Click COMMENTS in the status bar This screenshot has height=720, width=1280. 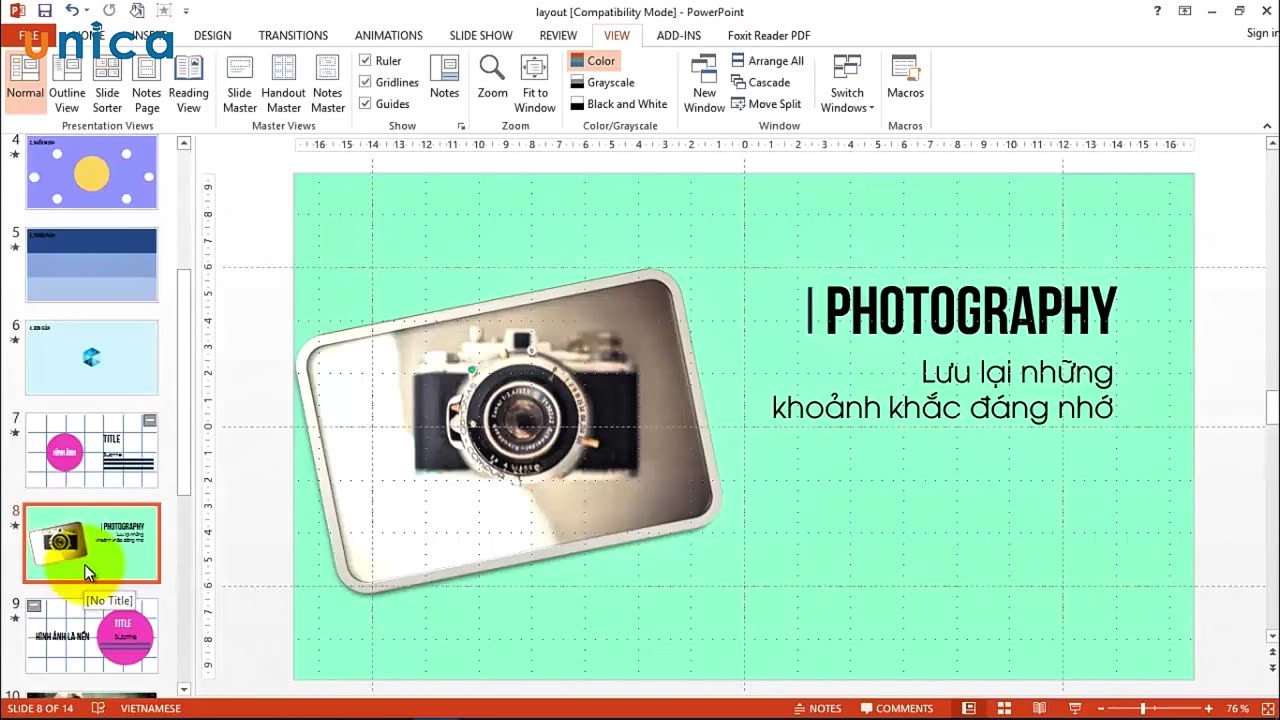897,708
